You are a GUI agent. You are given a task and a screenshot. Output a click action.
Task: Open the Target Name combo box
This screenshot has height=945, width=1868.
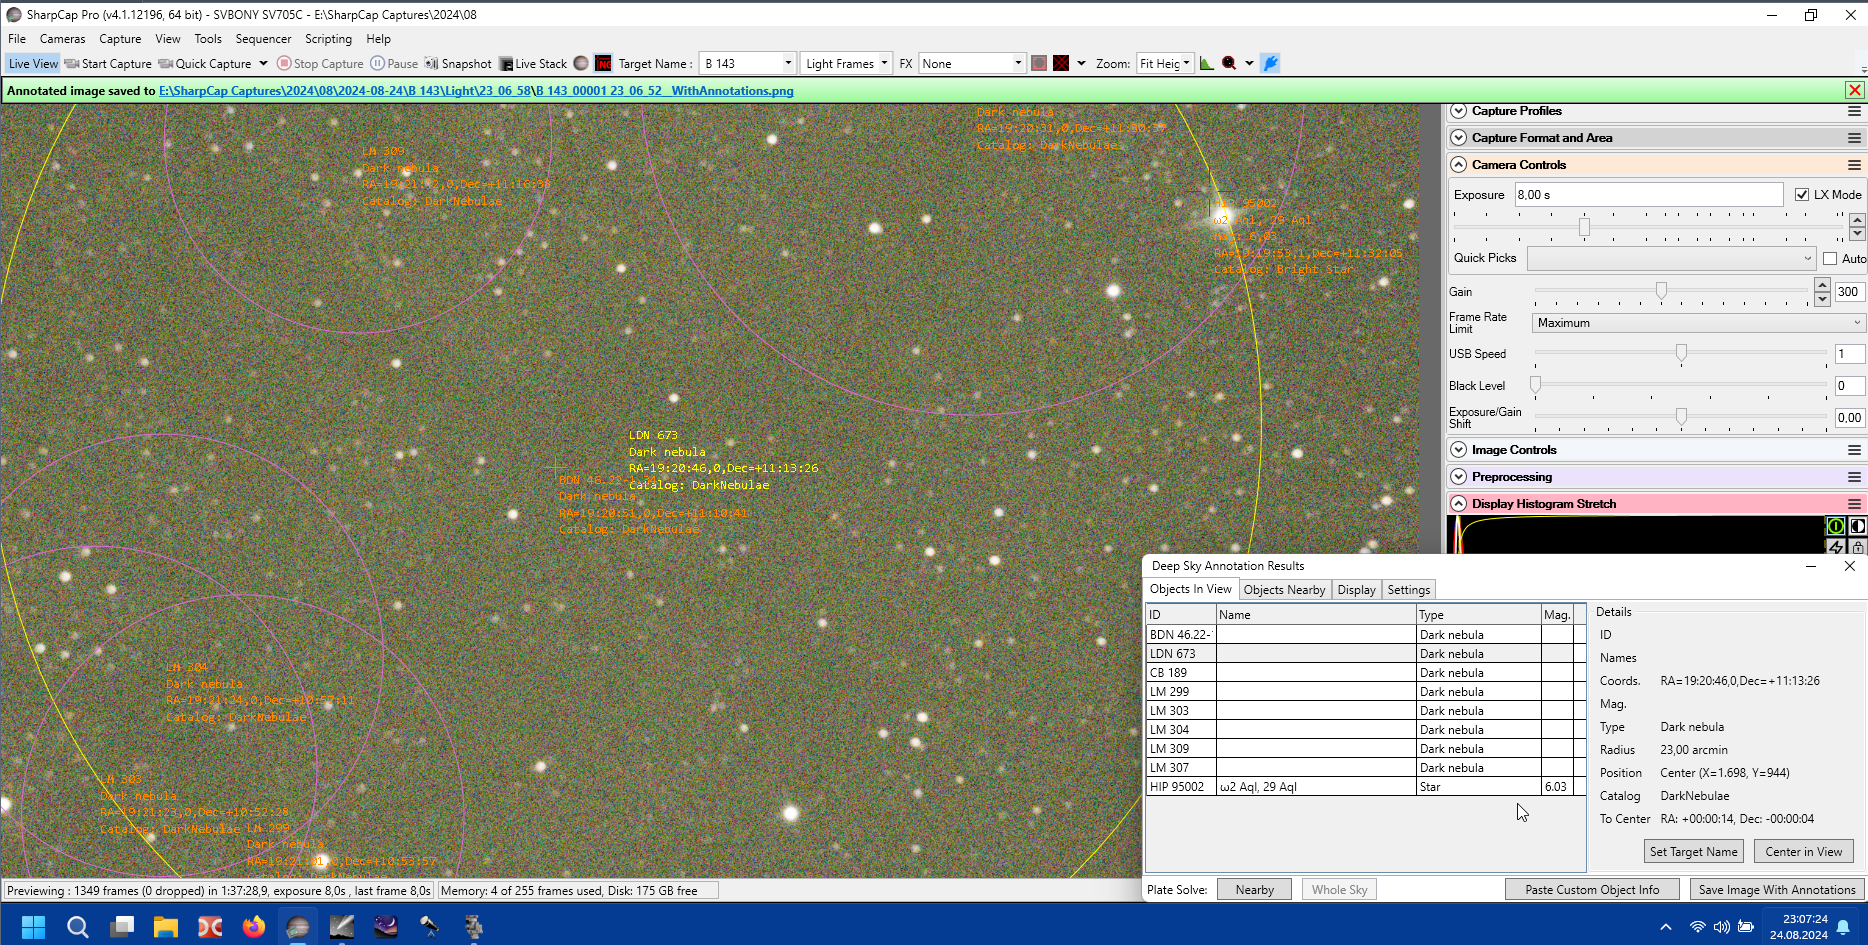coord(747,63)
